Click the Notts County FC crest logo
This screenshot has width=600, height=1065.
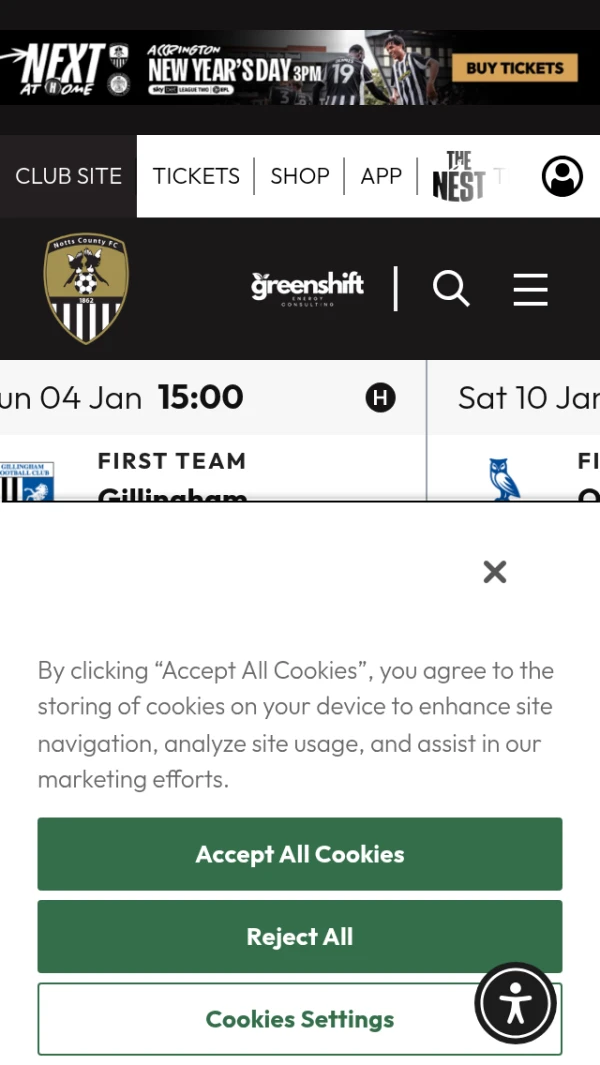point(86,288)
